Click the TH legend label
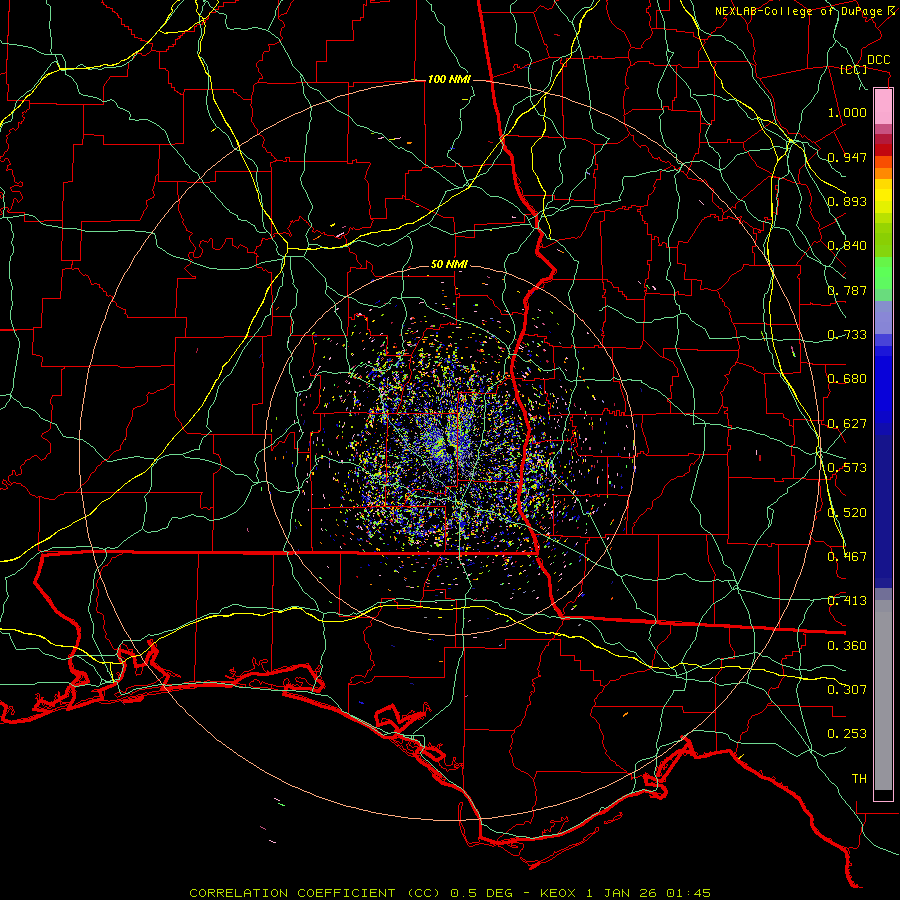900x900 pixels. tap(859, 779)
